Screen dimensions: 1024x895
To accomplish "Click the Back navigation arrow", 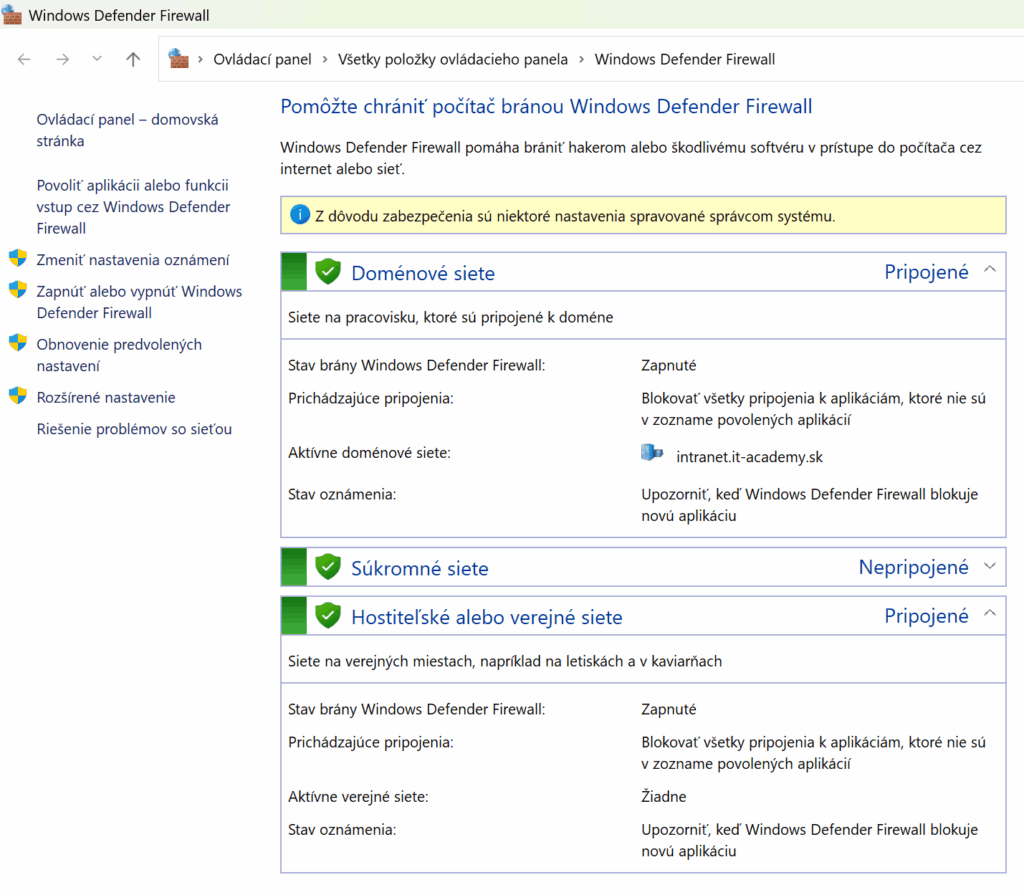I will [x=24, y=59].
